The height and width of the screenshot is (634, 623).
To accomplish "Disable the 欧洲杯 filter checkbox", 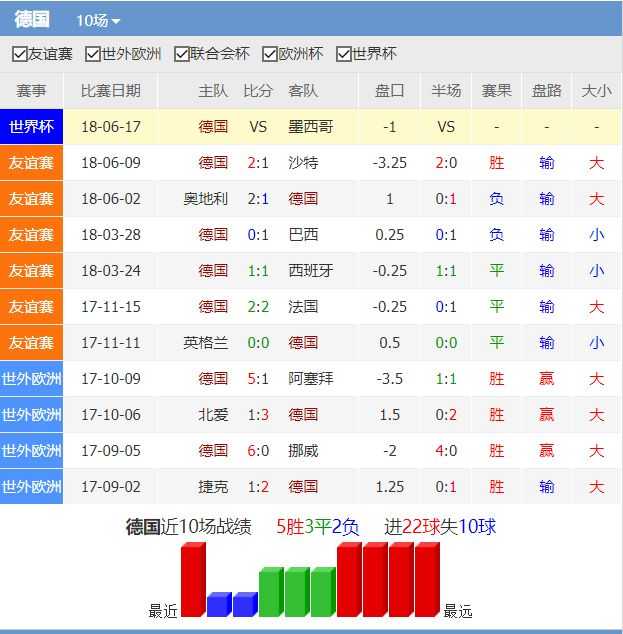I will 270,54.
